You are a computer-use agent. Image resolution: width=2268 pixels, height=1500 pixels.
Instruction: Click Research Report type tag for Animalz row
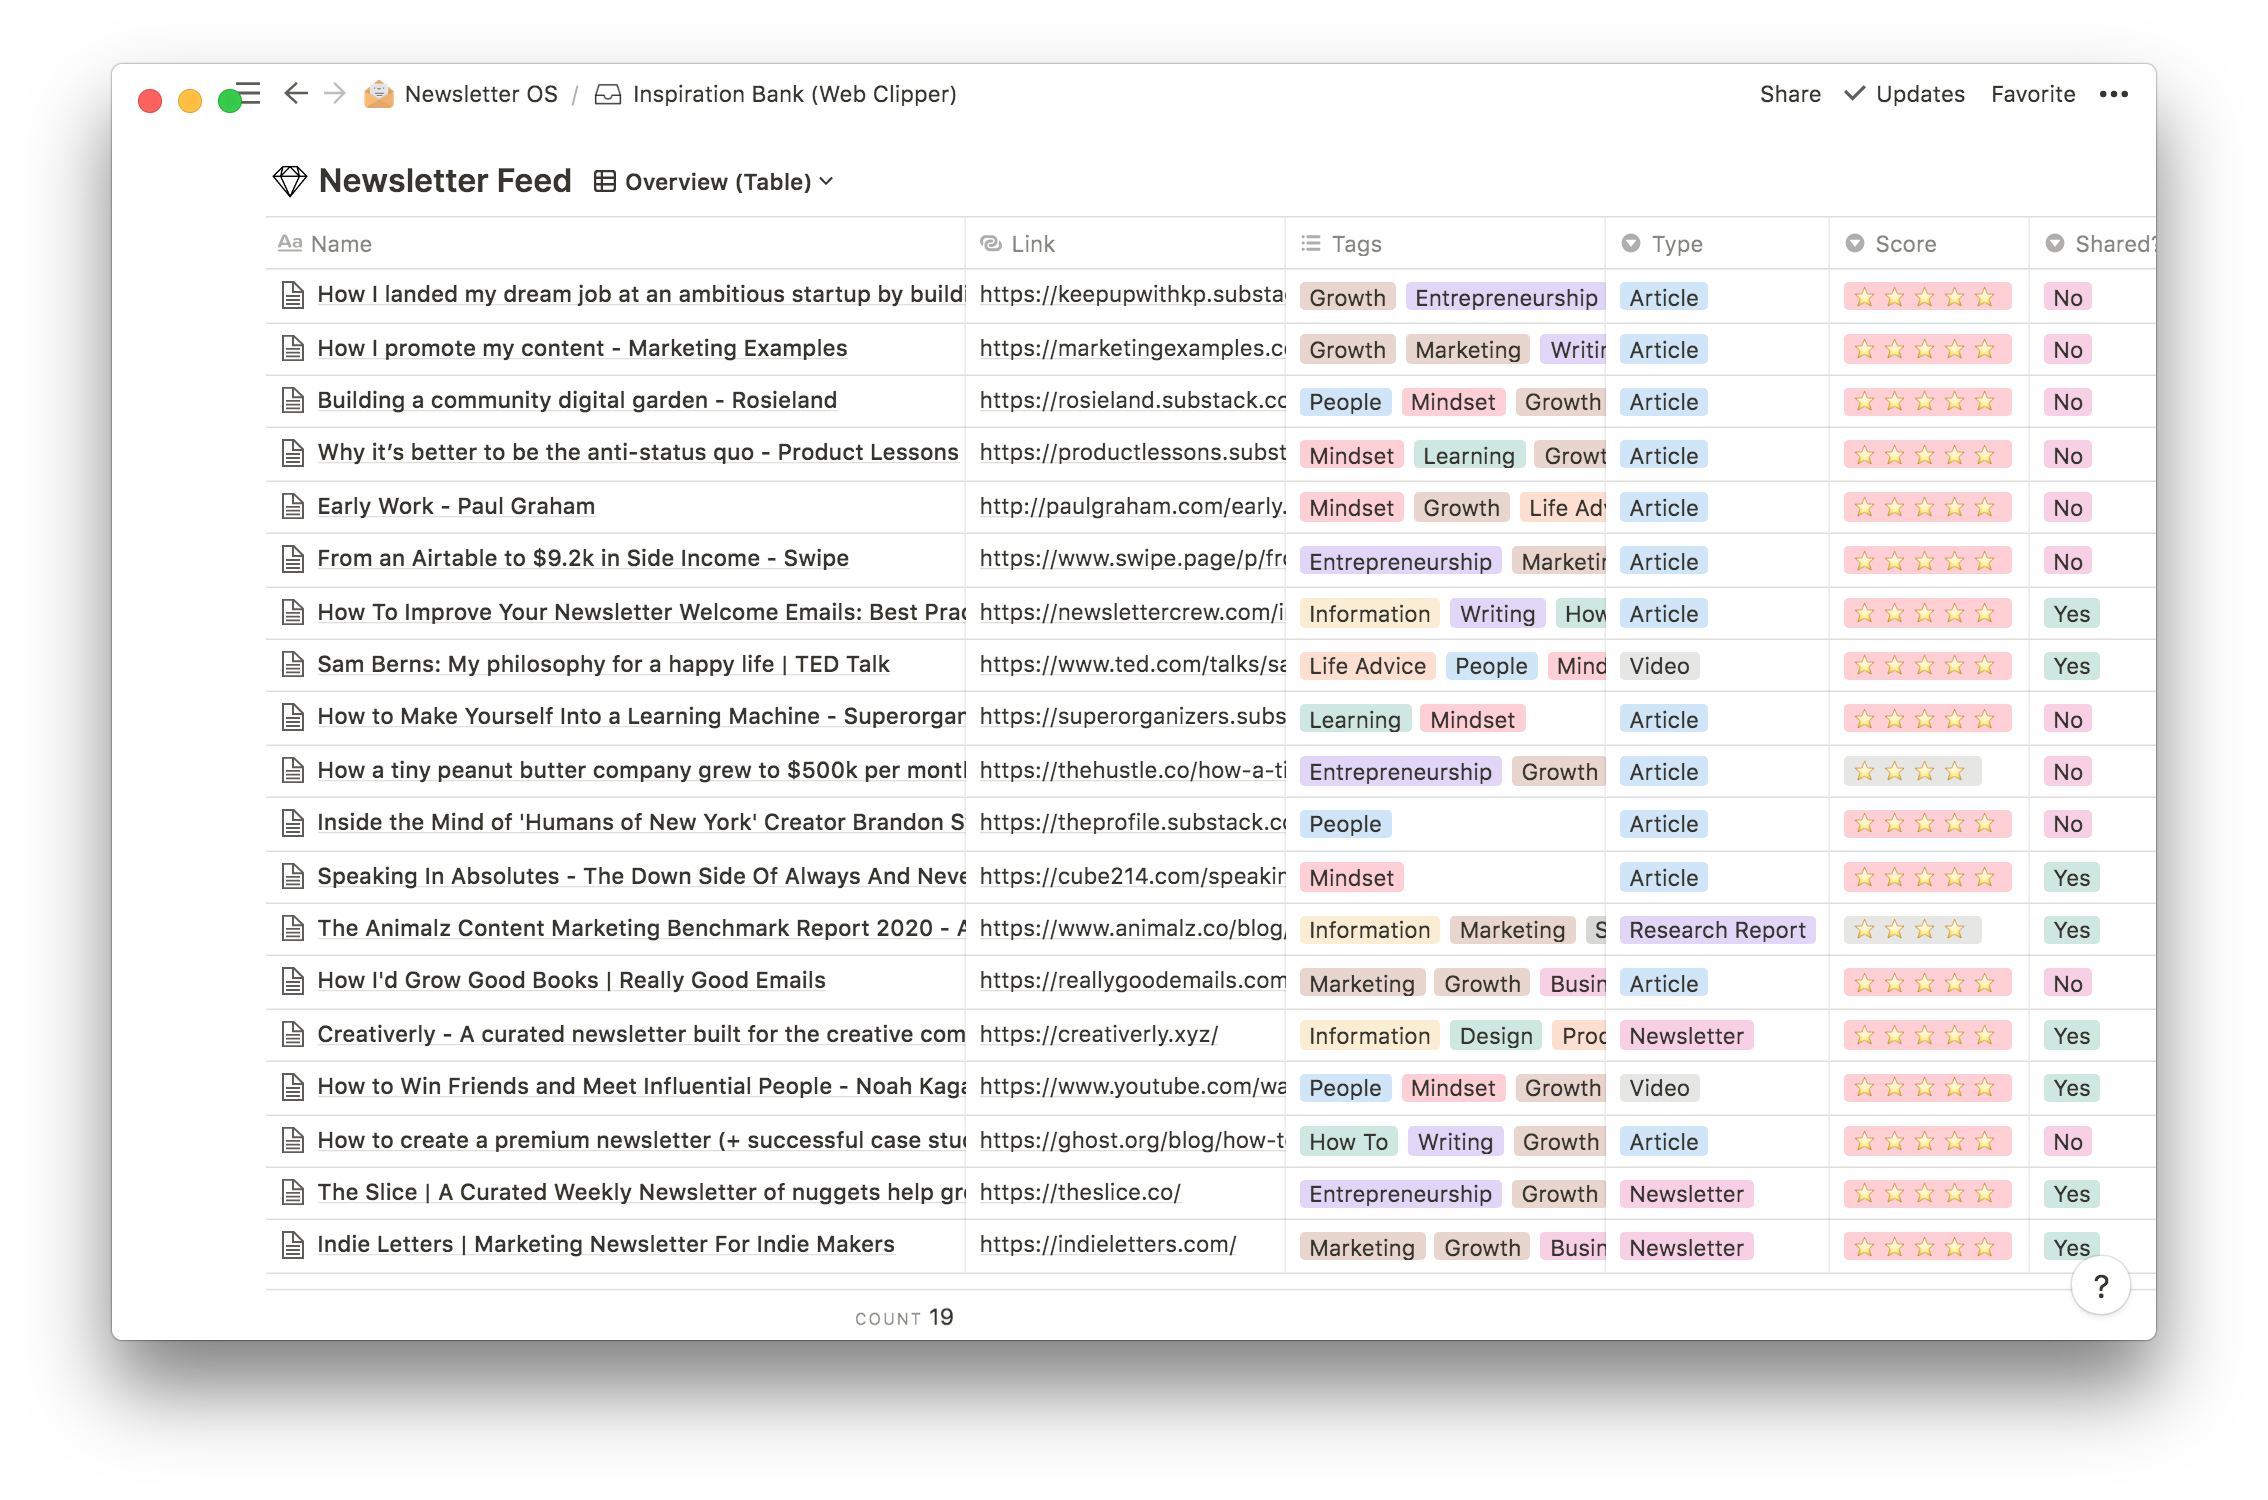[1717, 930]
